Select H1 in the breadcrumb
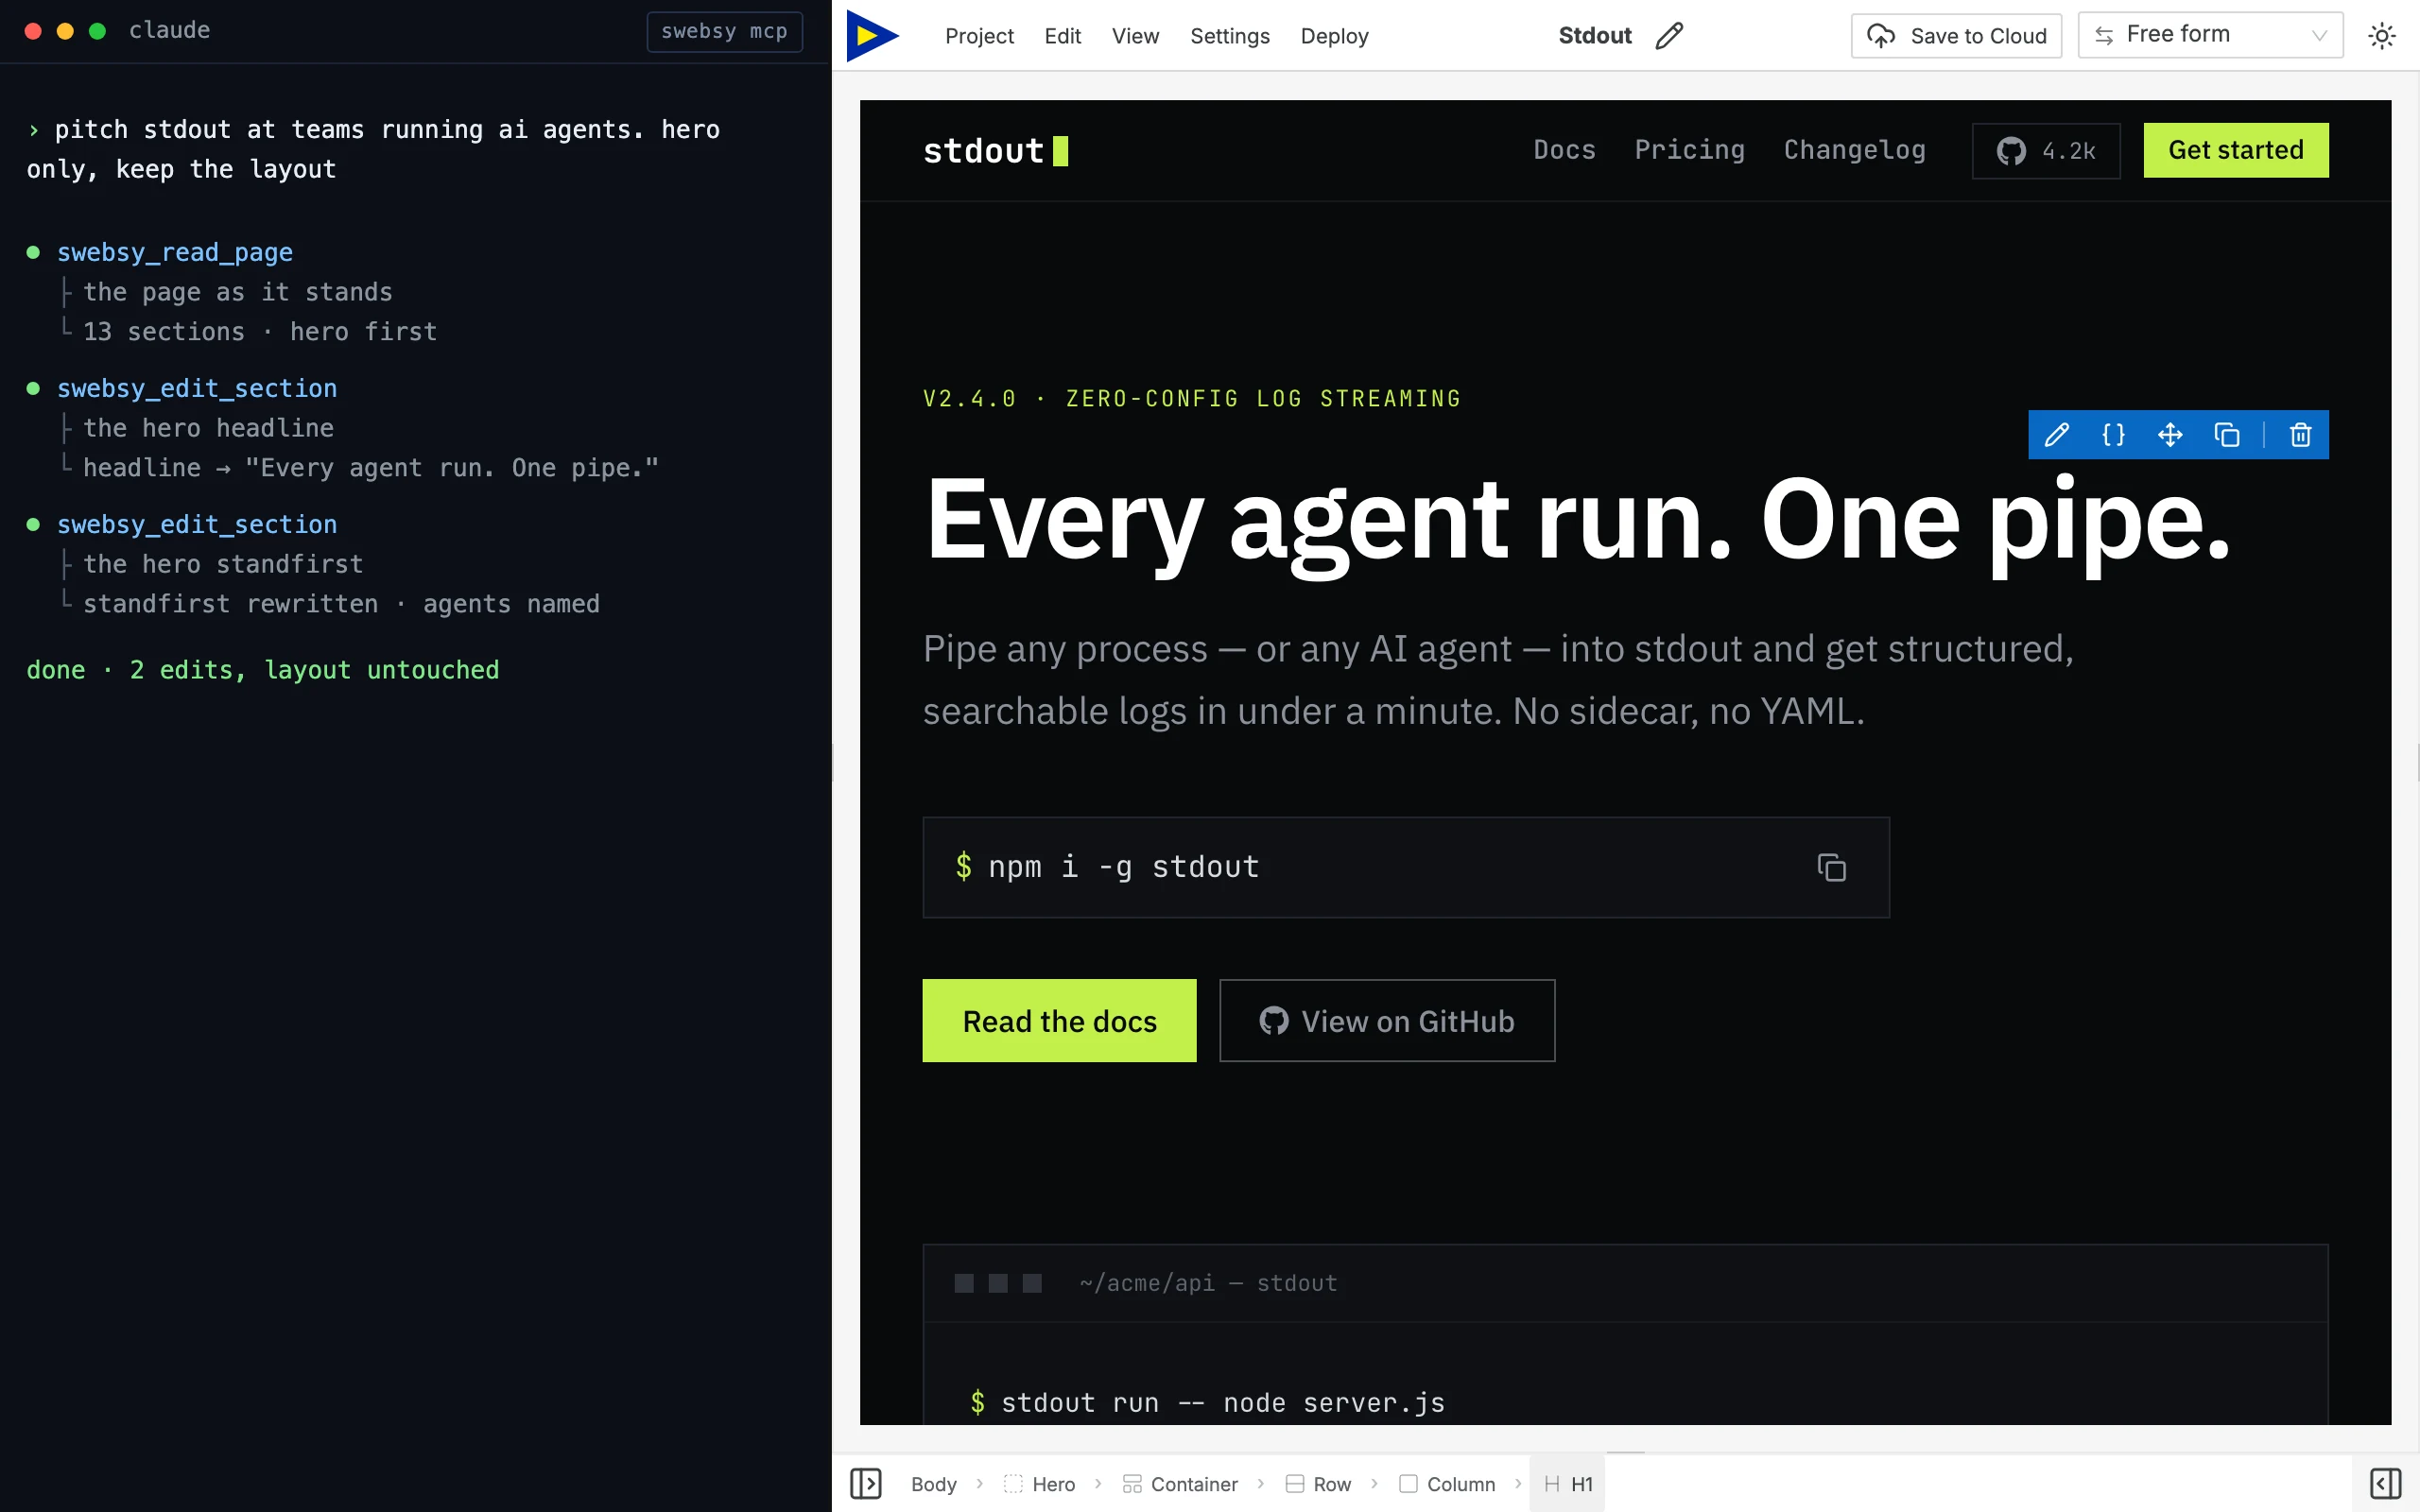Image resolution: width=2420 pixels, height=1512 pixels. 1568,1484
